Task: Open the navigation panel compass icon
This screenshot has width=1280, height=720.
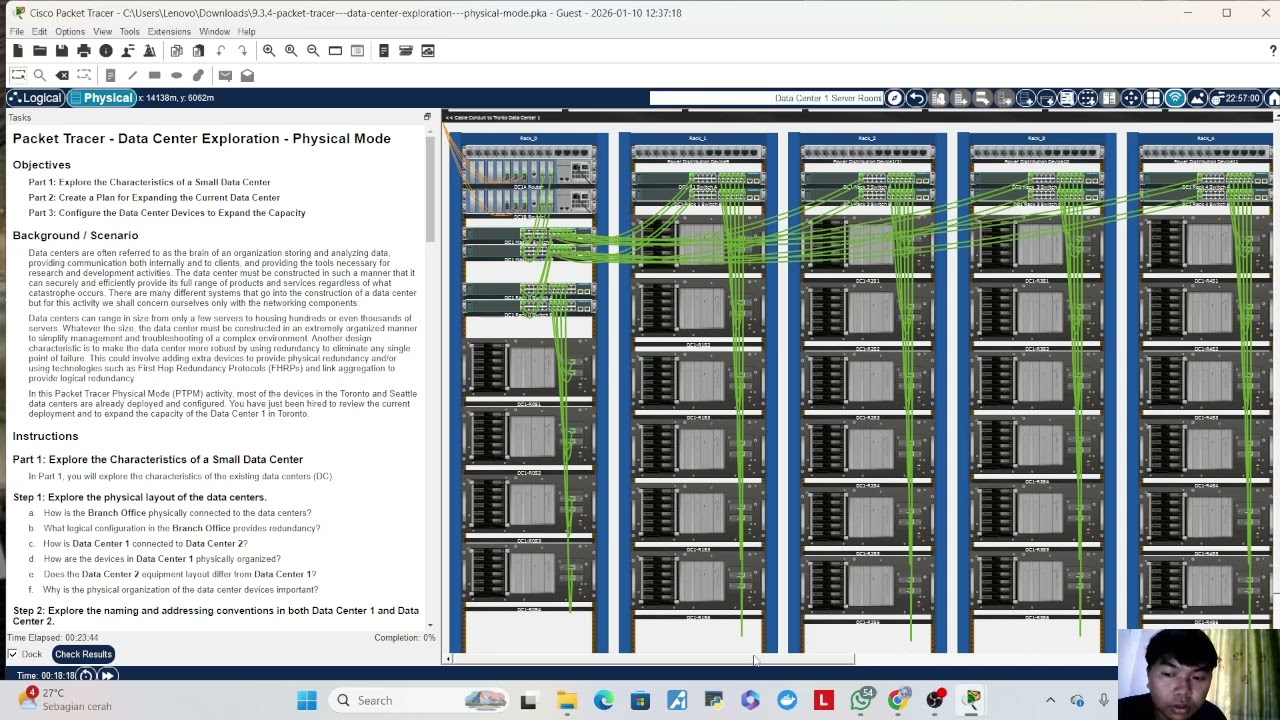Action: pos(894,98)
